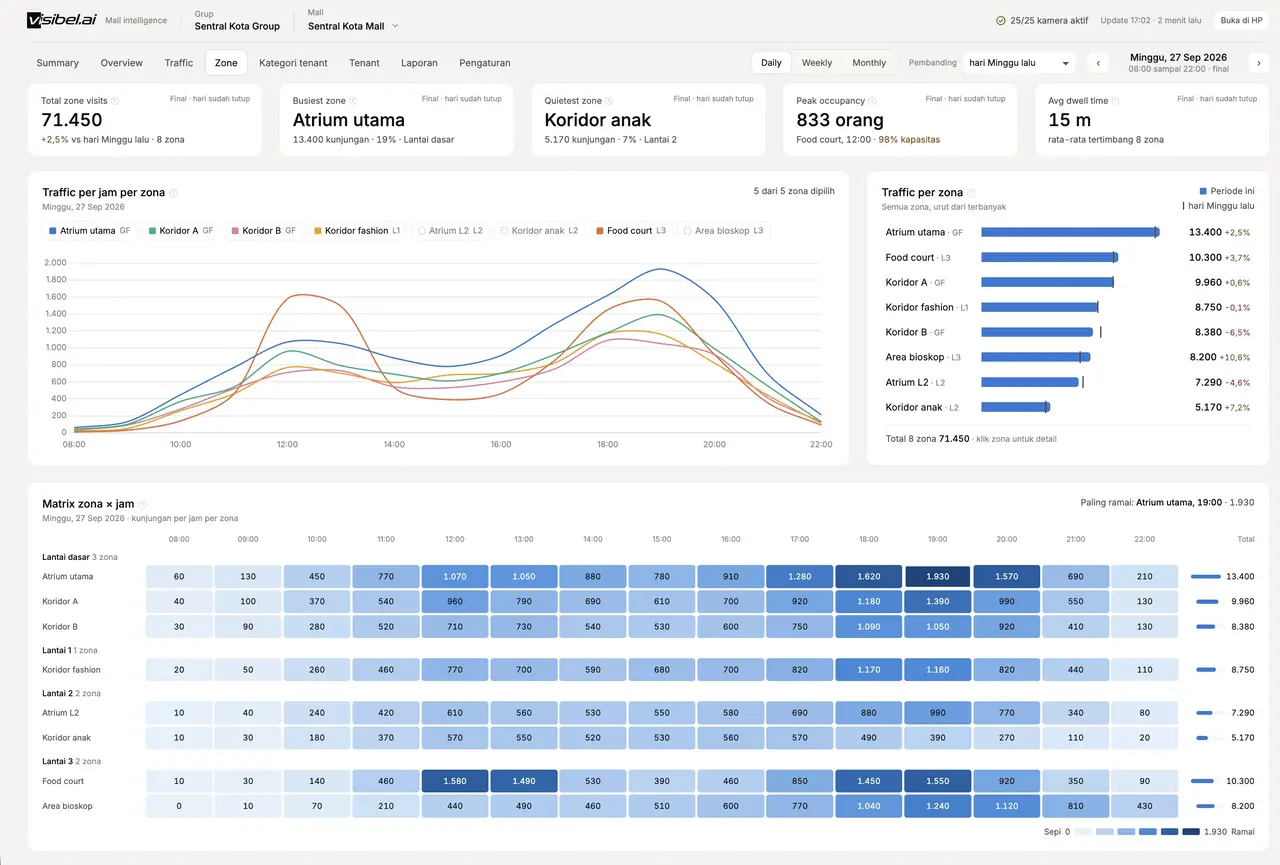Go to the Laporan tab
Image resolution: width=1280 pixels, height=865 pixels.
point(419,63)
